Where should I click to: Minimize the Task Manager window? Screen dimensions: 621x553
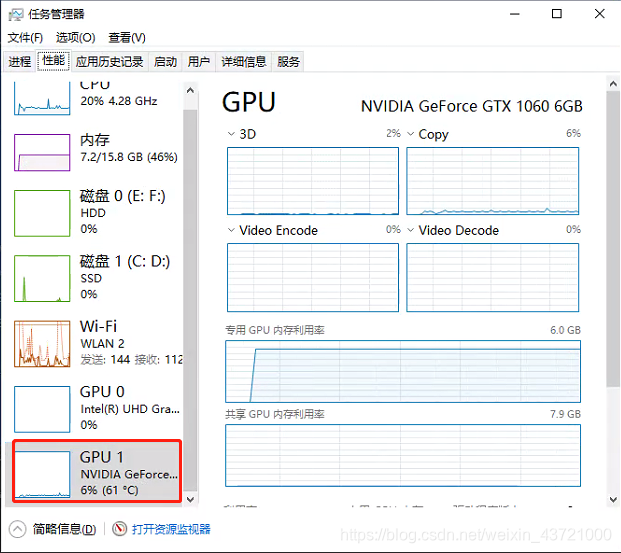pos(514,14)
